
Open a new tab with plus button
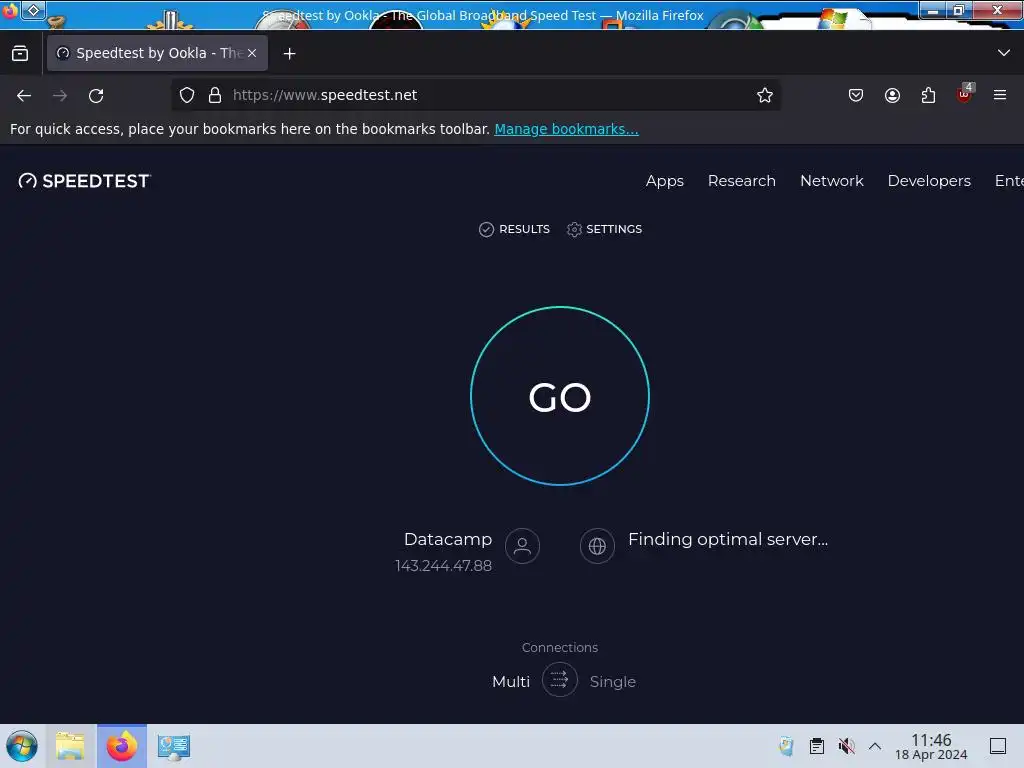289,54
